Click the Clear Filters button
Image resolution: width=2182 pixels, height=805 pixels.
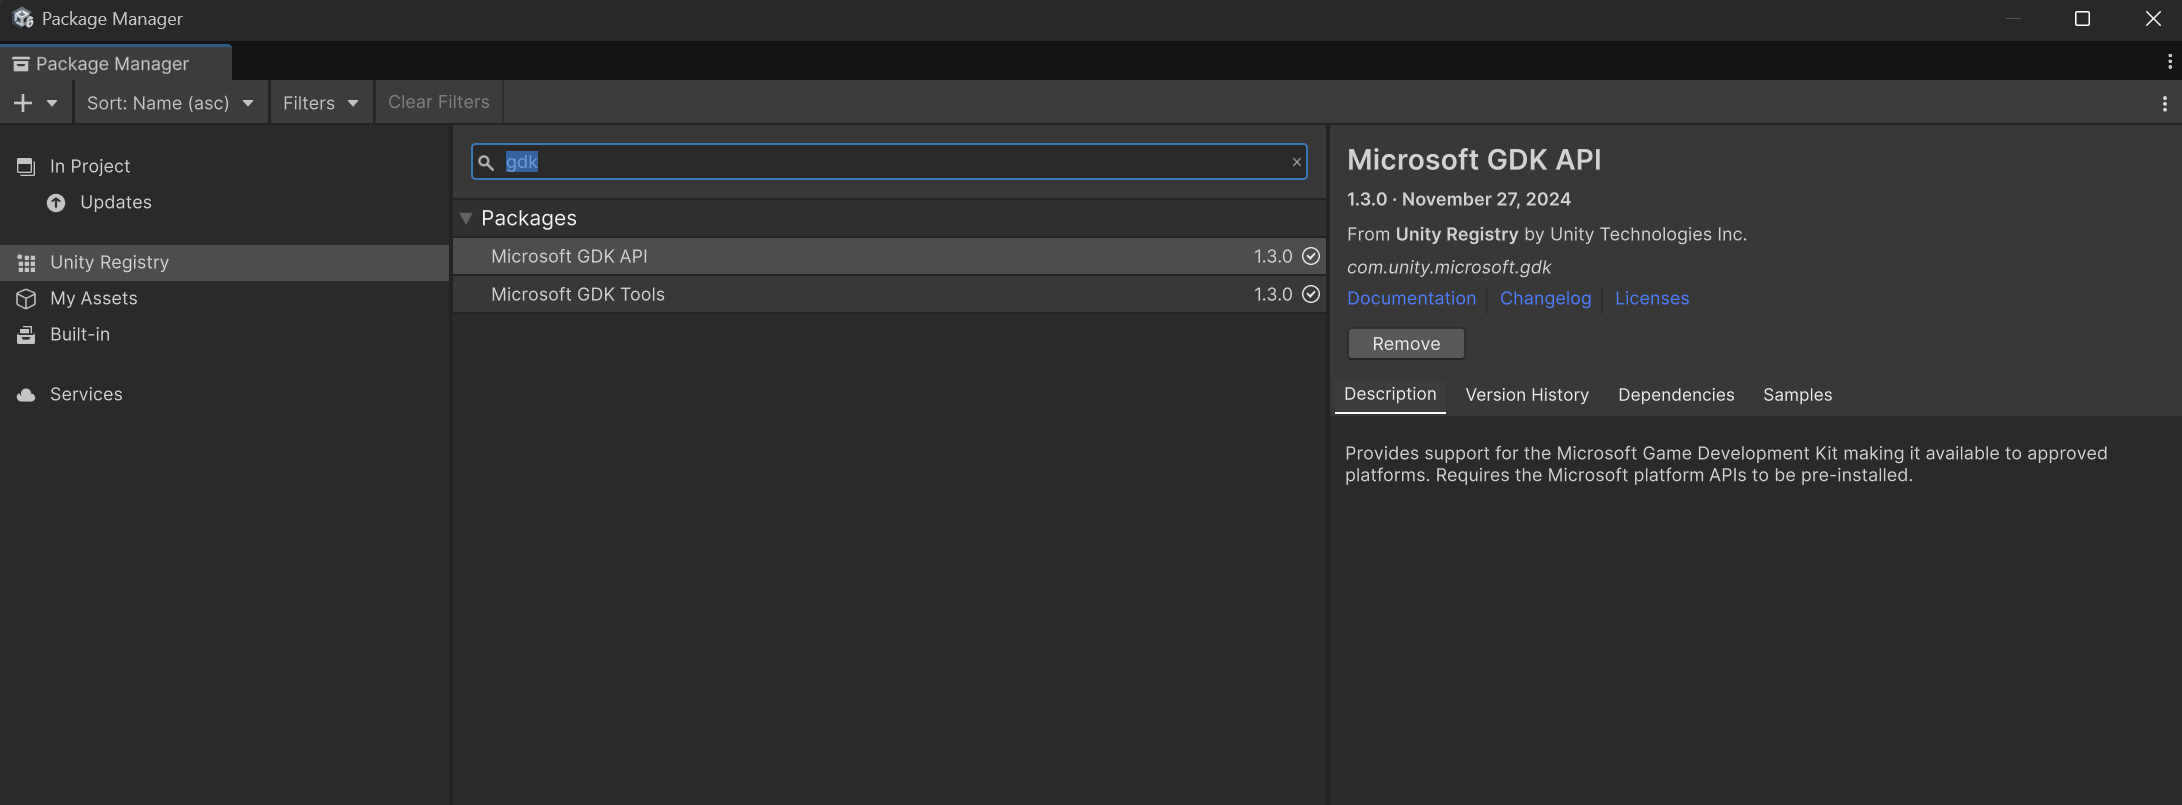click(439, 102)
